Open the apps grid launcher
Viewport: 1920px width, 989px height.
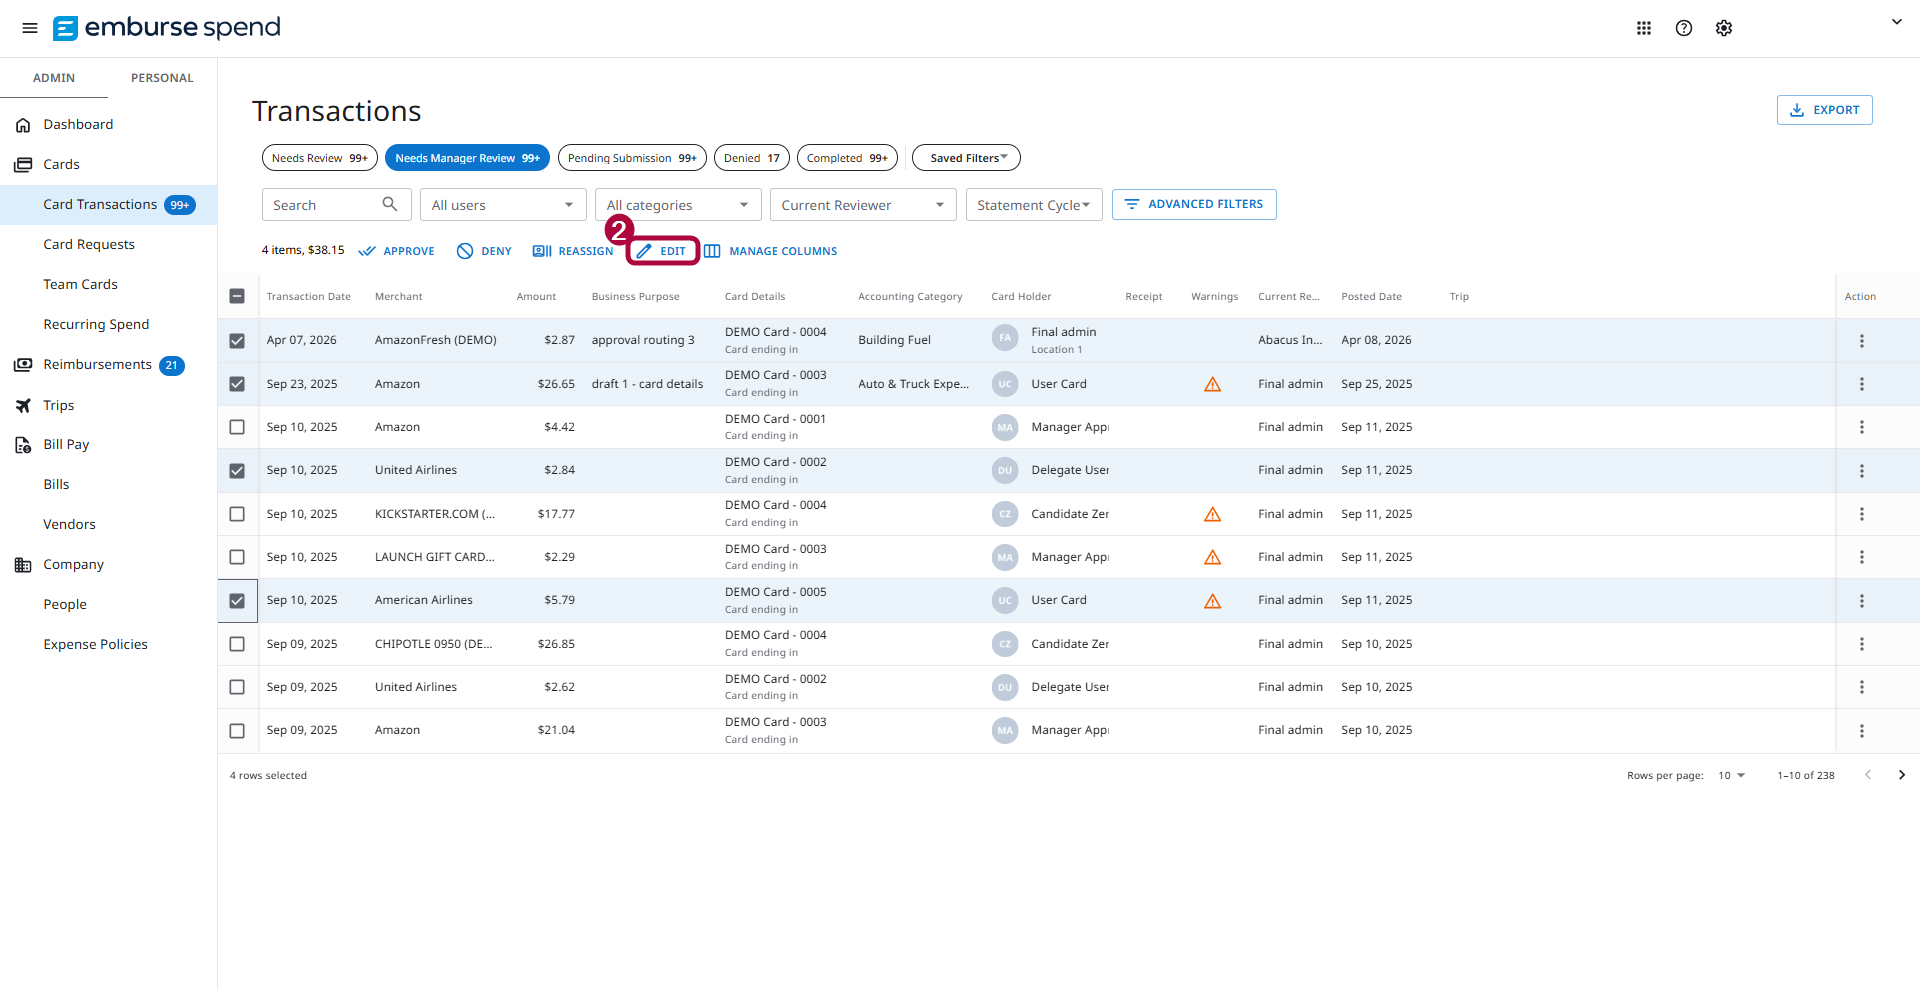[x=1644, y=28]
